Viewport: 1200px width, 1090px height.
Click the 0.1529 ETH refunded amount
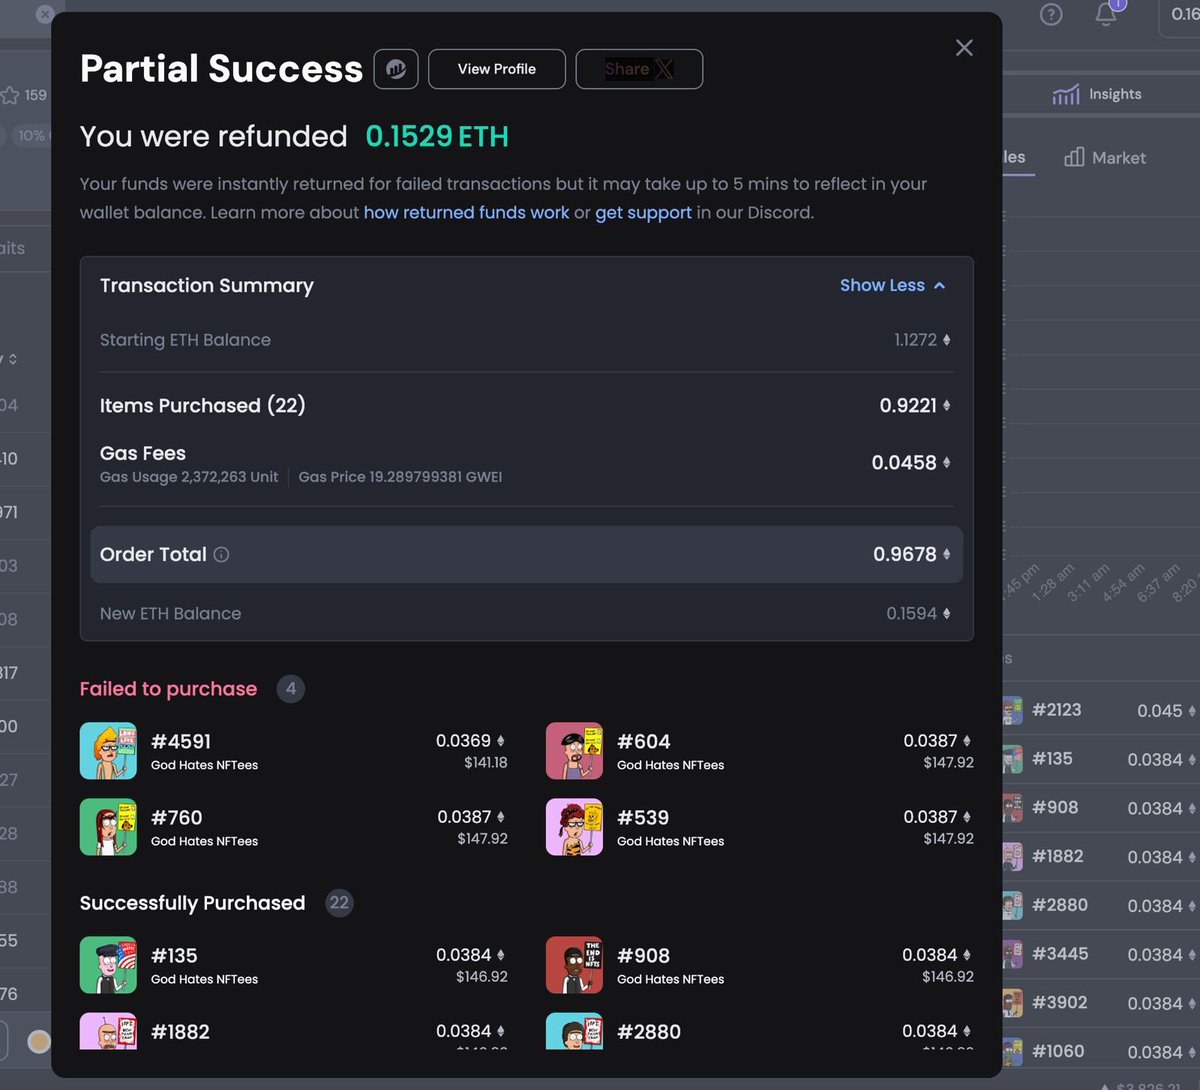tap(437, 136)
